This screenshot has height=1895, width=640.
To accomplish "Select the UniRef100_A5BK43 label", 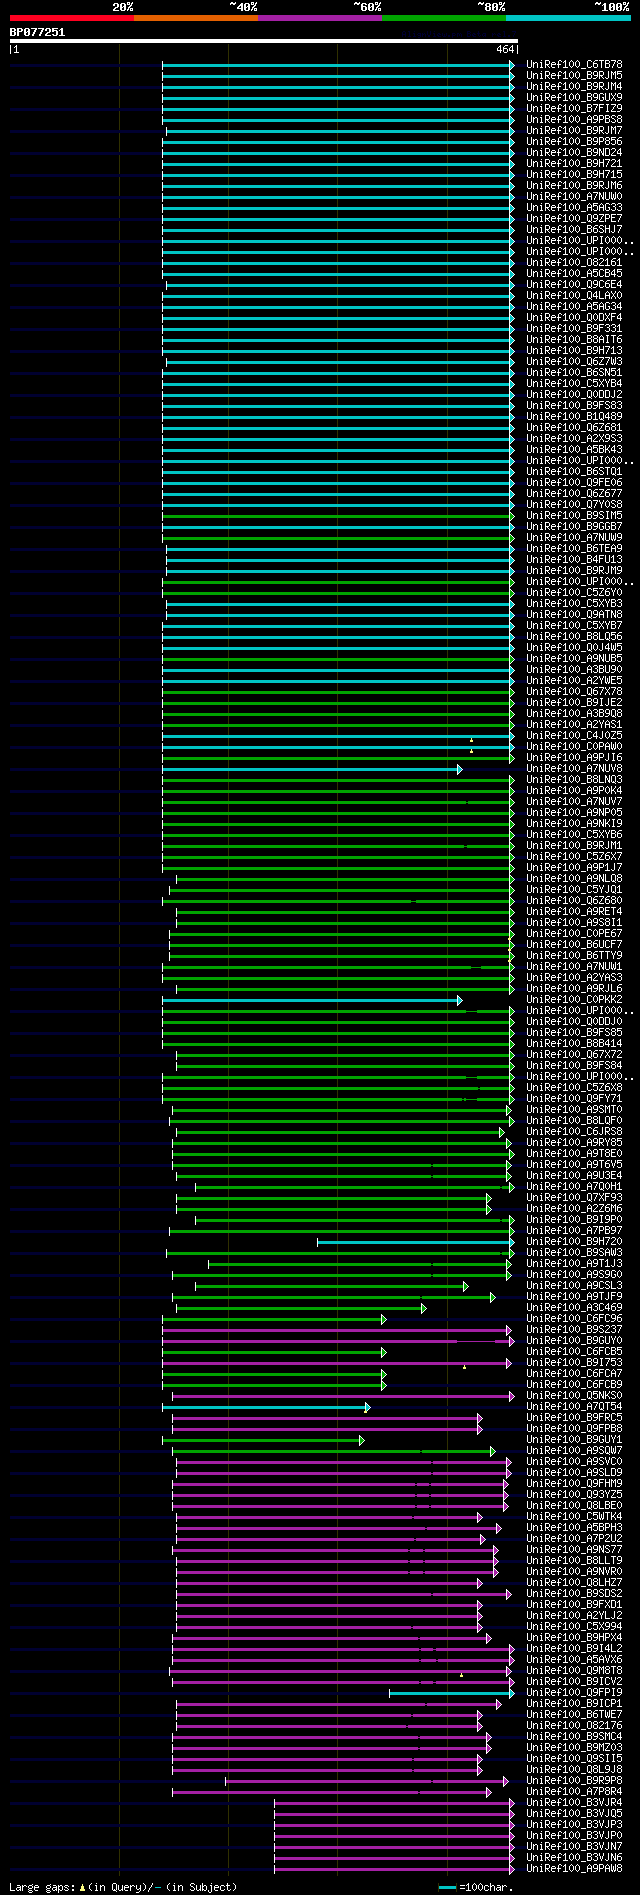I will pyautogui.click(x=574, y=449).
